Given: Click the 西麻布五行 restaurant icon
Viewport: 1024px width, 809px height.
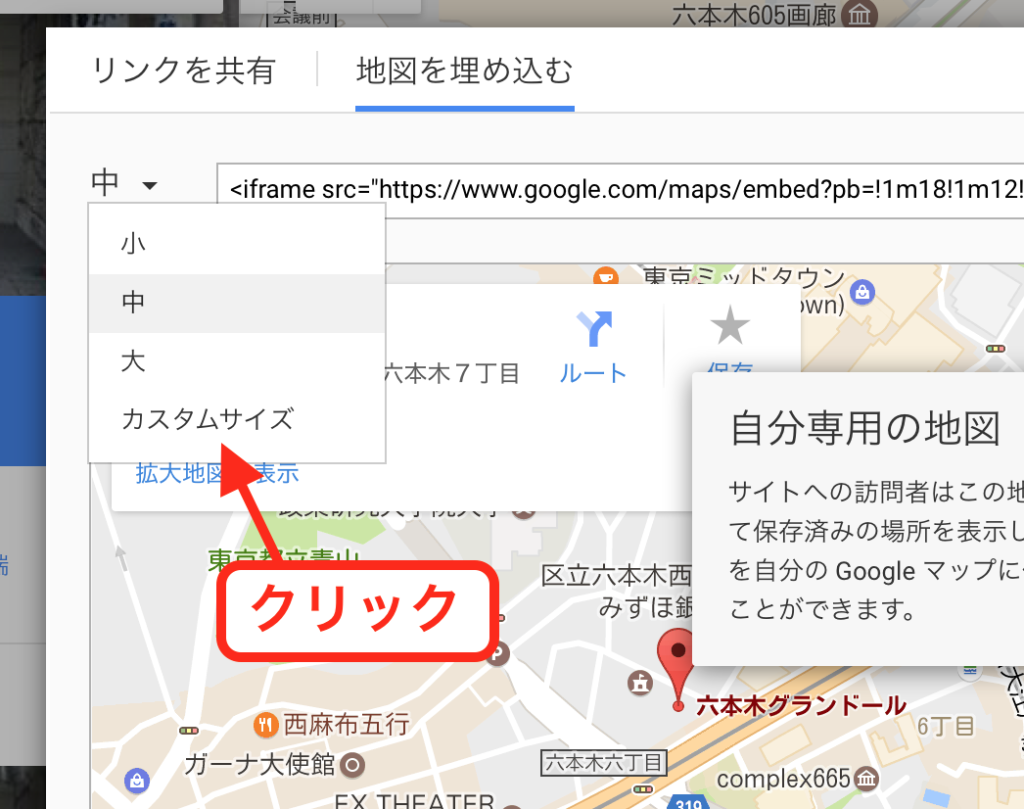Looking at the screenshot, I should (x=265, y=723).
